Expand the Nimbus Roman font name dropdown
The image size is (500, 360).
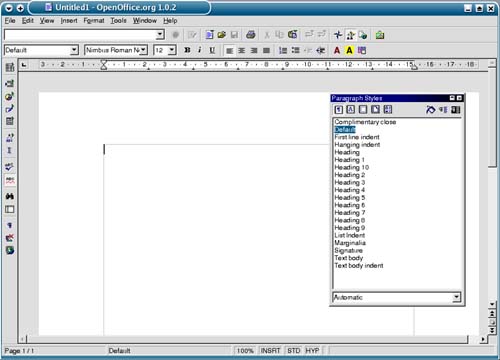click(x=143, y=50)
